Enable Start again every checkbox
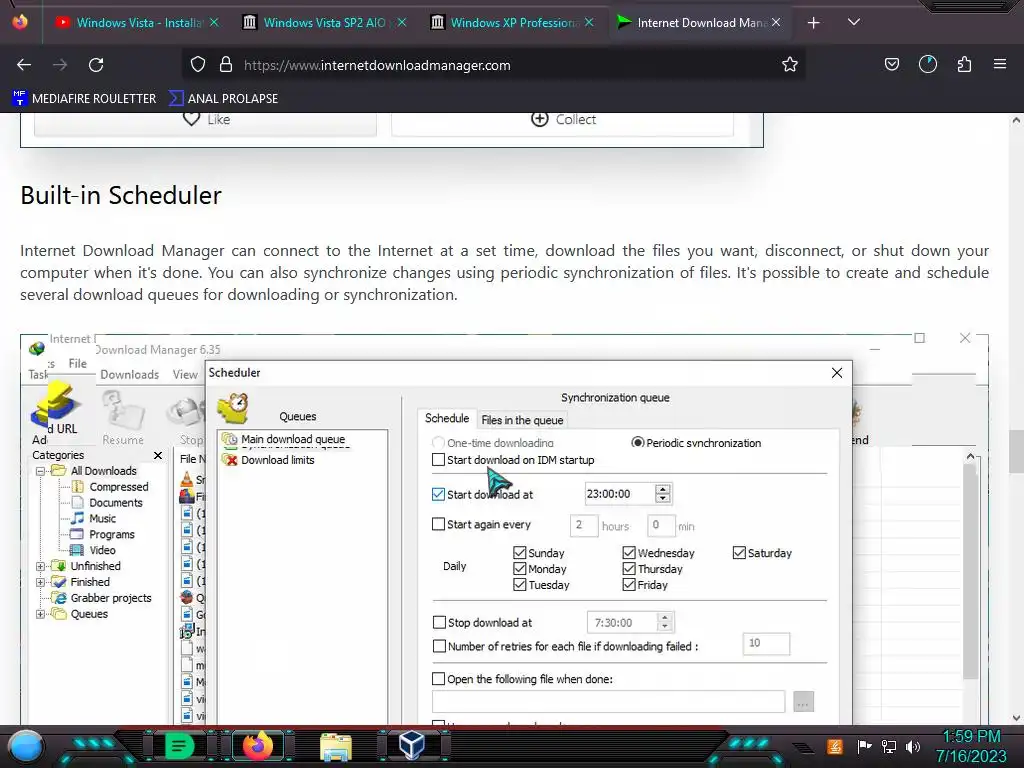The image size is (1024, 768). click(x=438, y=524)
